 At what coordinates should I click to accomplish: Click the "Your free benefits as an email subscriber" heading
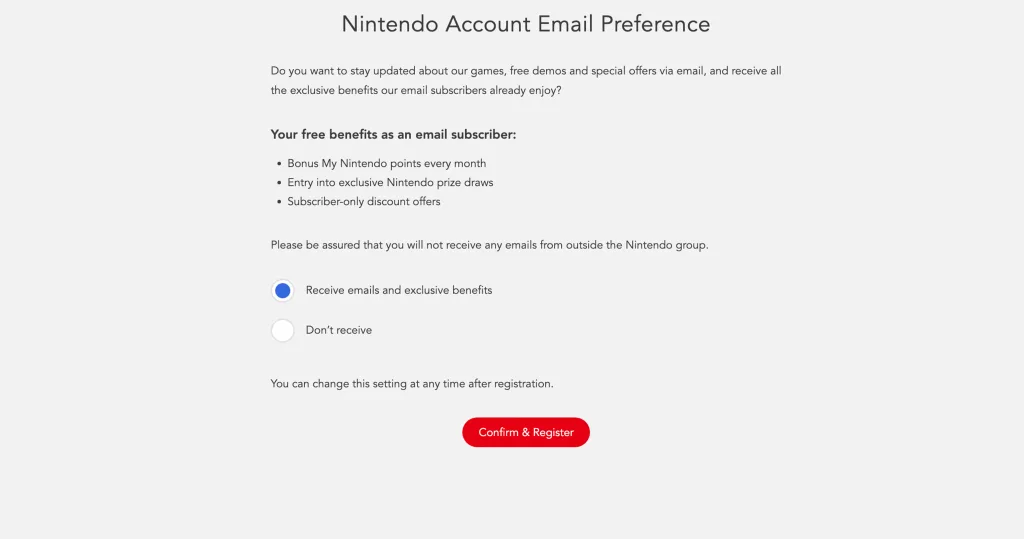[393, 135]
